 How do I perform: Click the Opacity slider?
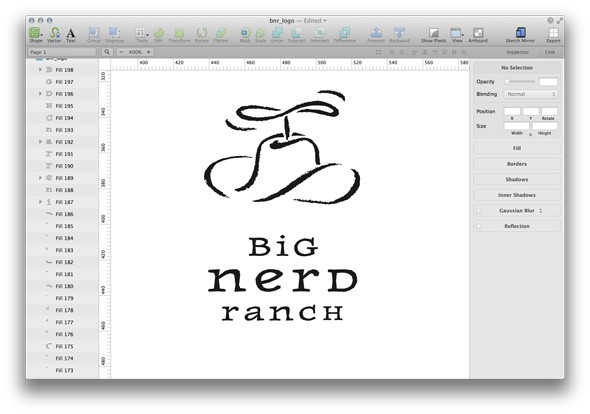tap(520, 82)
